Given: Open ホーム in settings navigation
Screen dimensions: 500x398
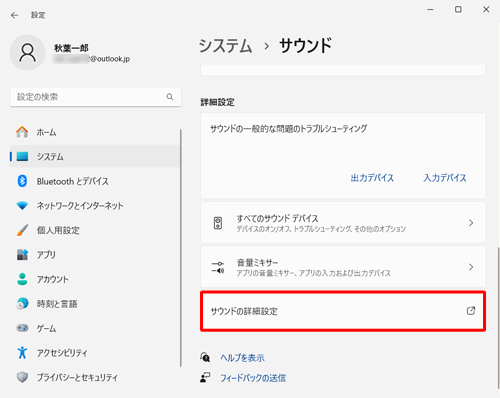Looking at the screenshot, I should coord(95,132).
